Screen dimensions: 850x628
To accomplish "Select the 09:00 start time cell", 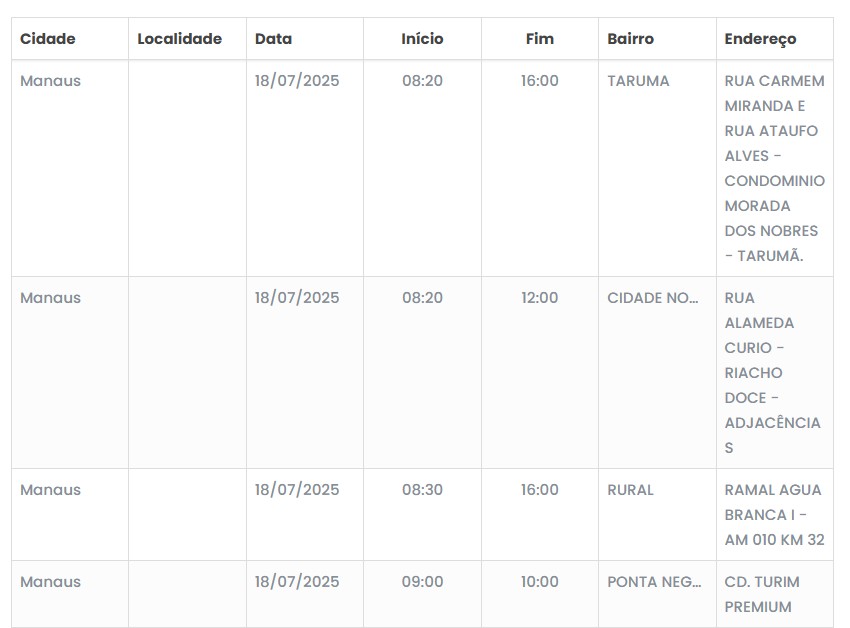I will pos(422,582).
